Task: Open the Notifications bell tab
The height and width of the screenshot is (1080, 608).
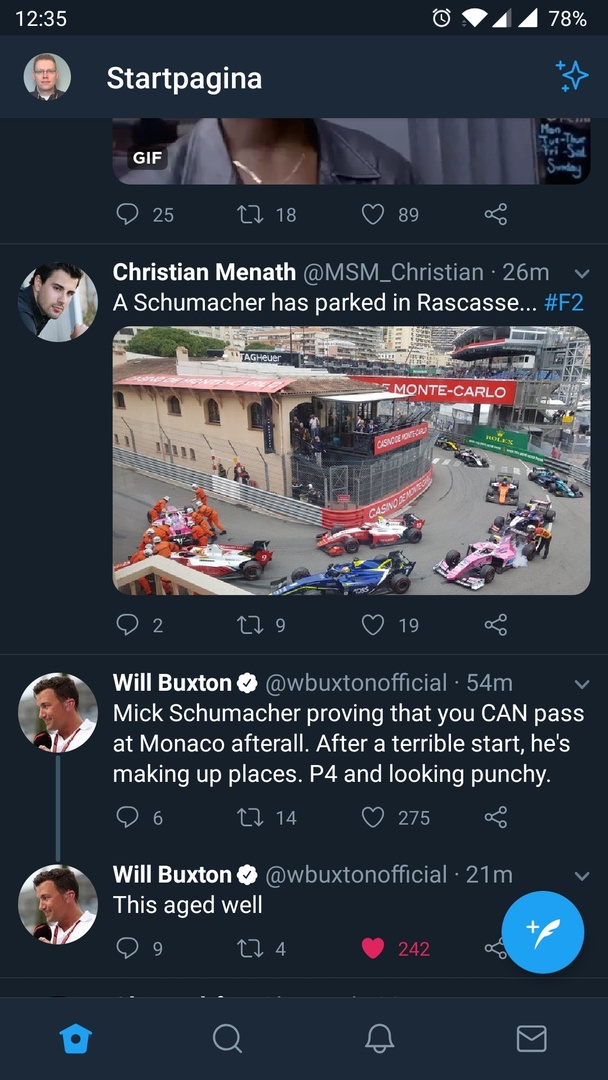Action: tap(380, 1039)
